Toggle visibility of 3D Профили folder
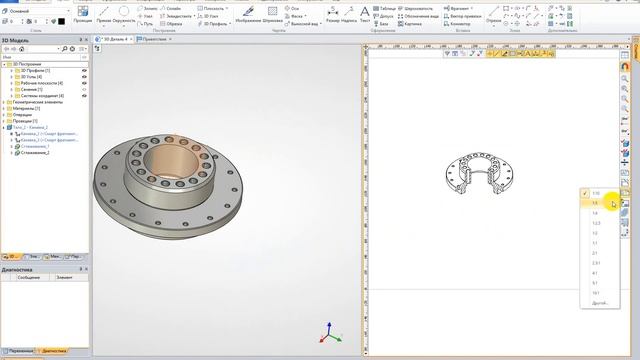 point(84,71)
